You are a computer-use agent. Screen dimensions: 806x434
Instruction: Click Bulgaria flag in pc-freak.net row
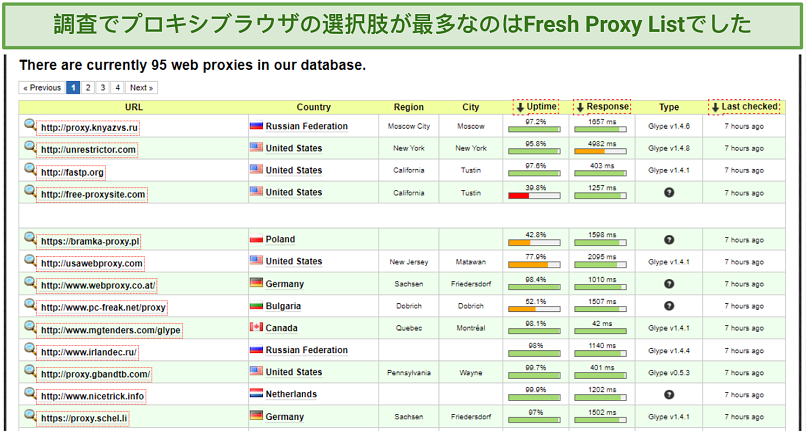click(256, 305)
